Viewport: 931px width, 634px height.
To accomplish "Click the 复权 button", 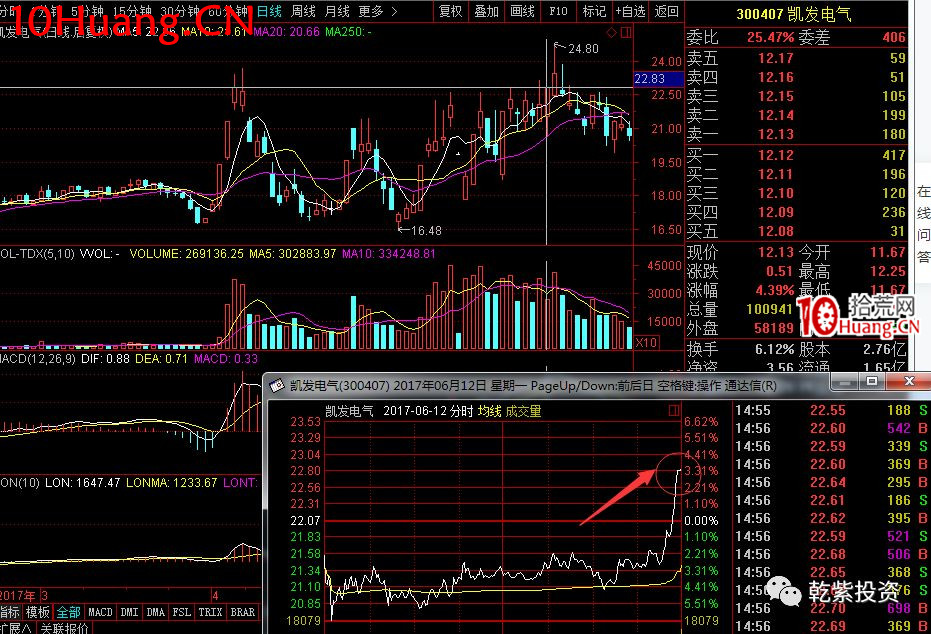I will tap(450, 11).
